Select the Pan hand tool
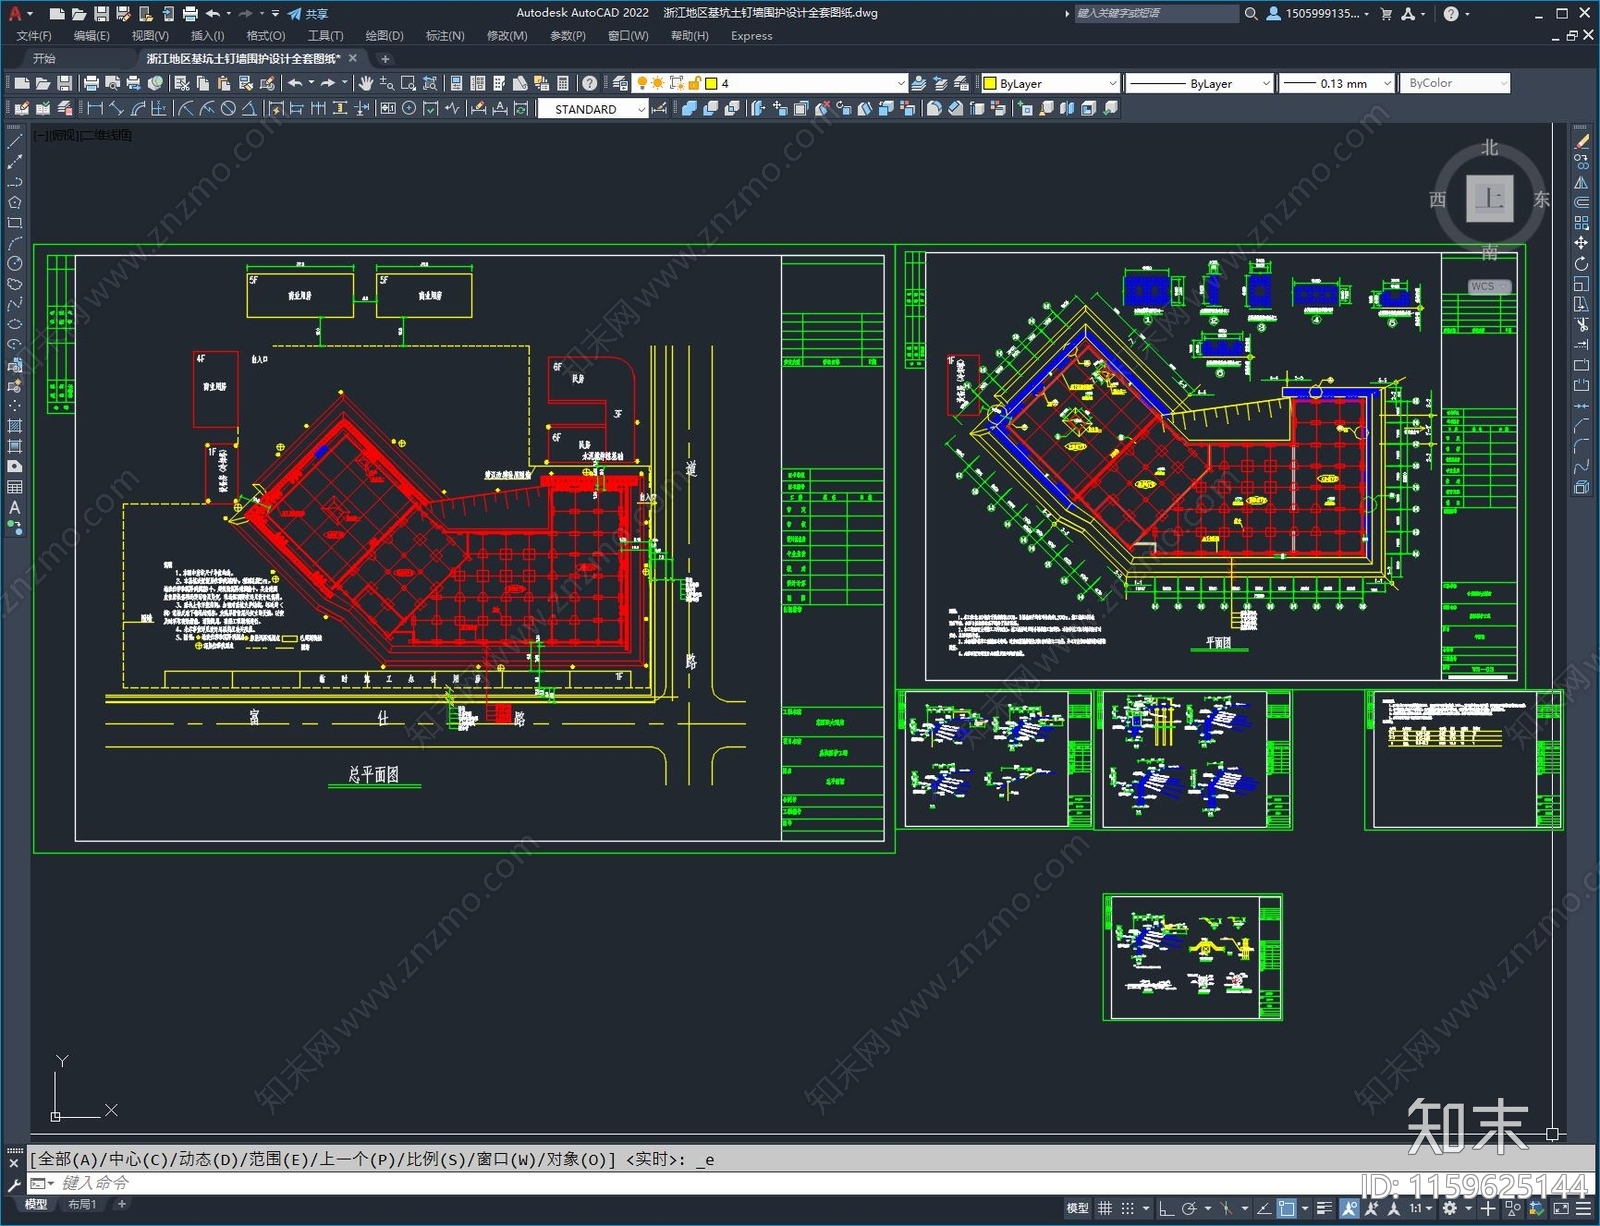 tap(366, 83)
